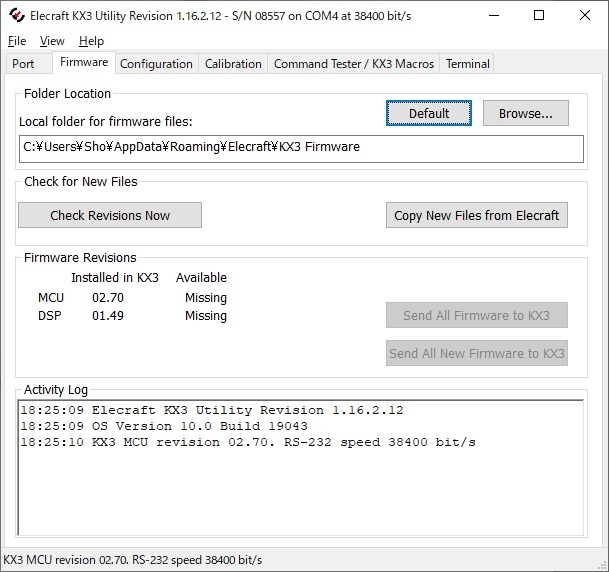Click Check Revisions Now
The width and height of the screenshot is (609, 572).
pyautogui.click(x=110, y=215)
